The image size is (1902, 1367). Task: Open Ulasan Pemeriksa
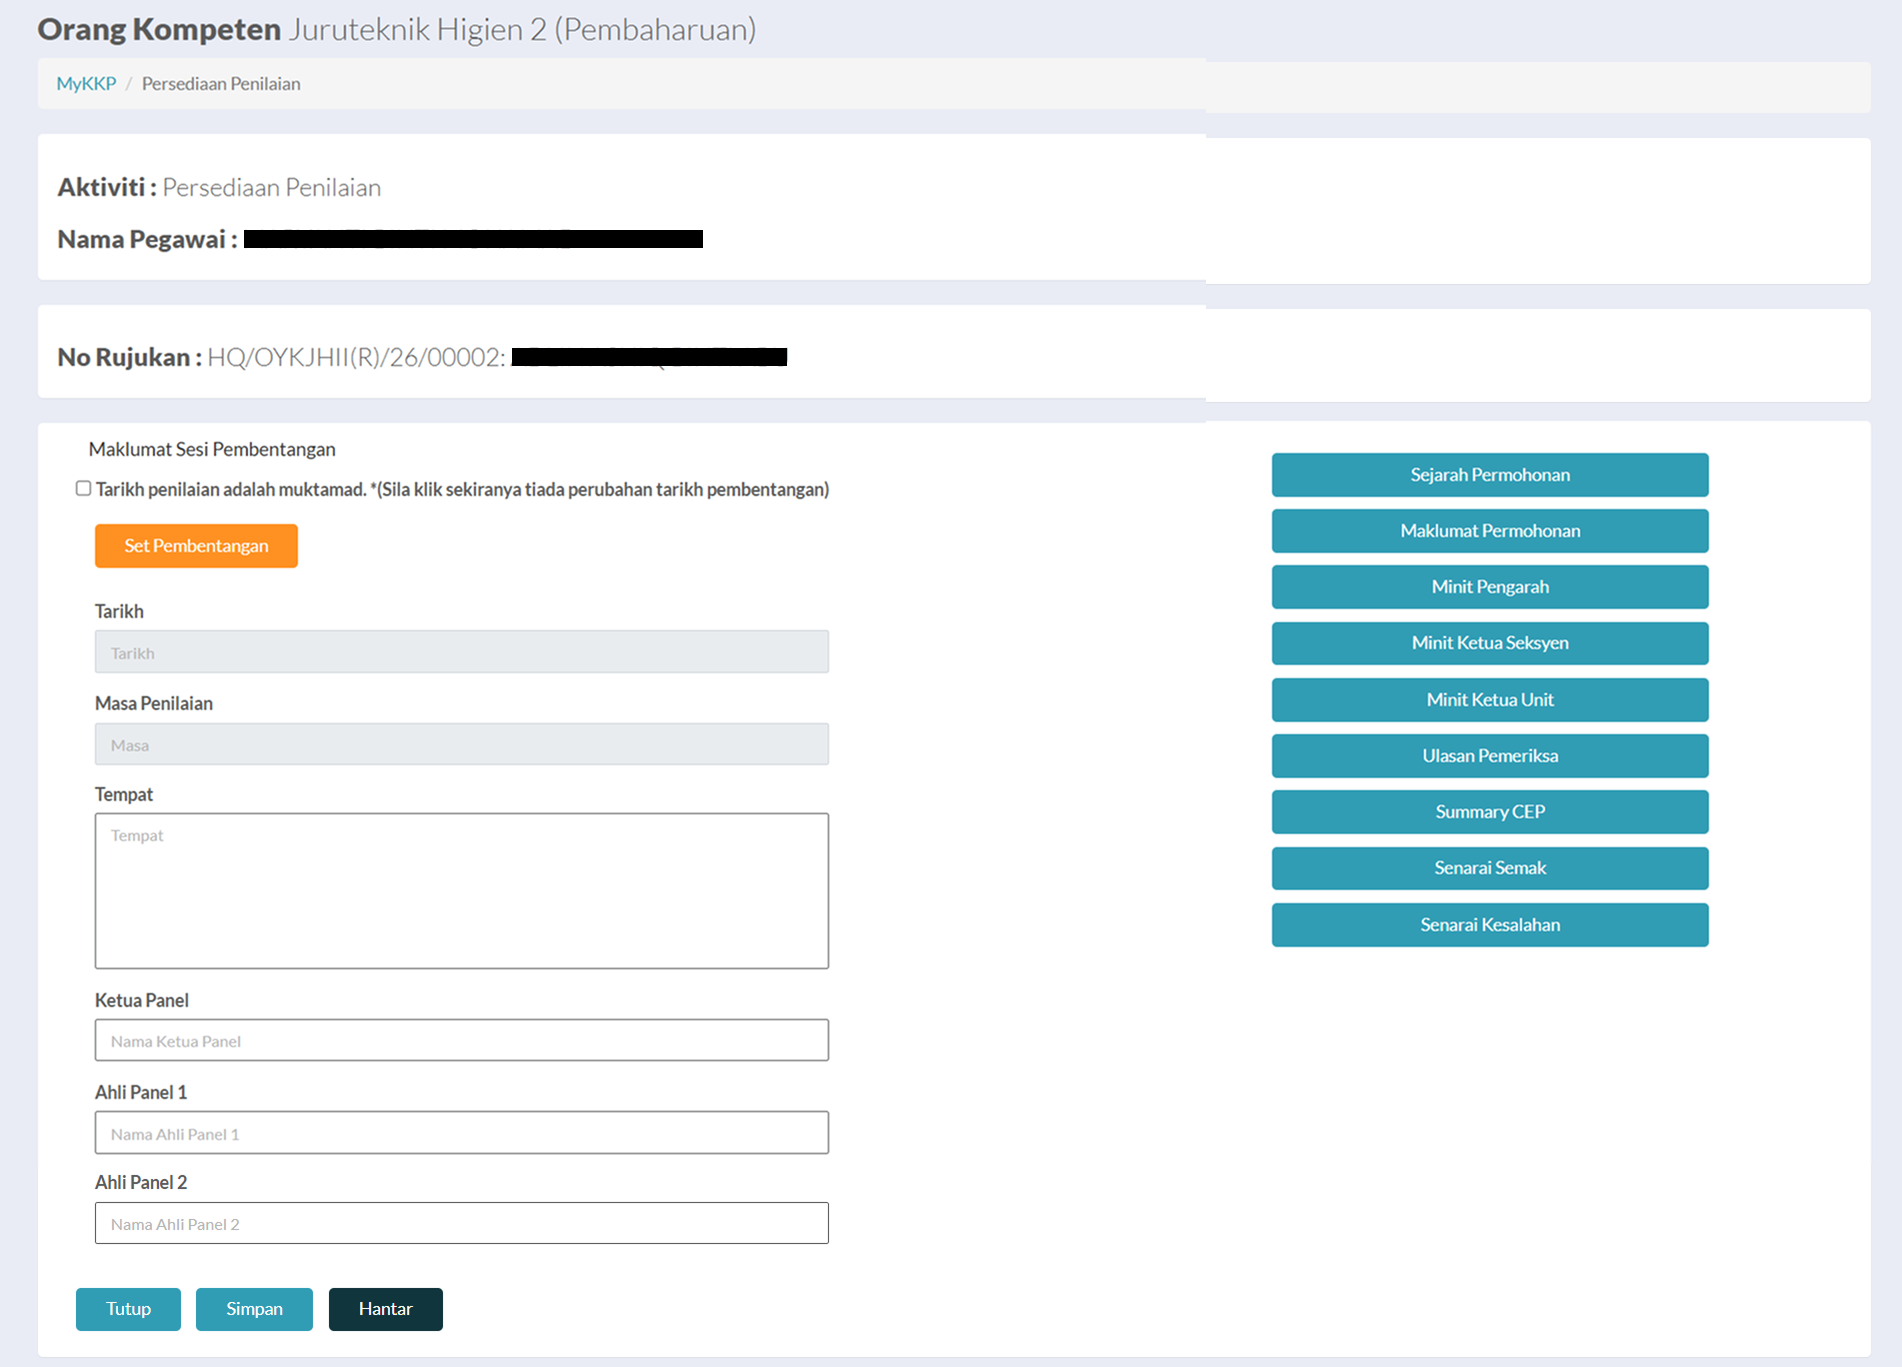1490,756
